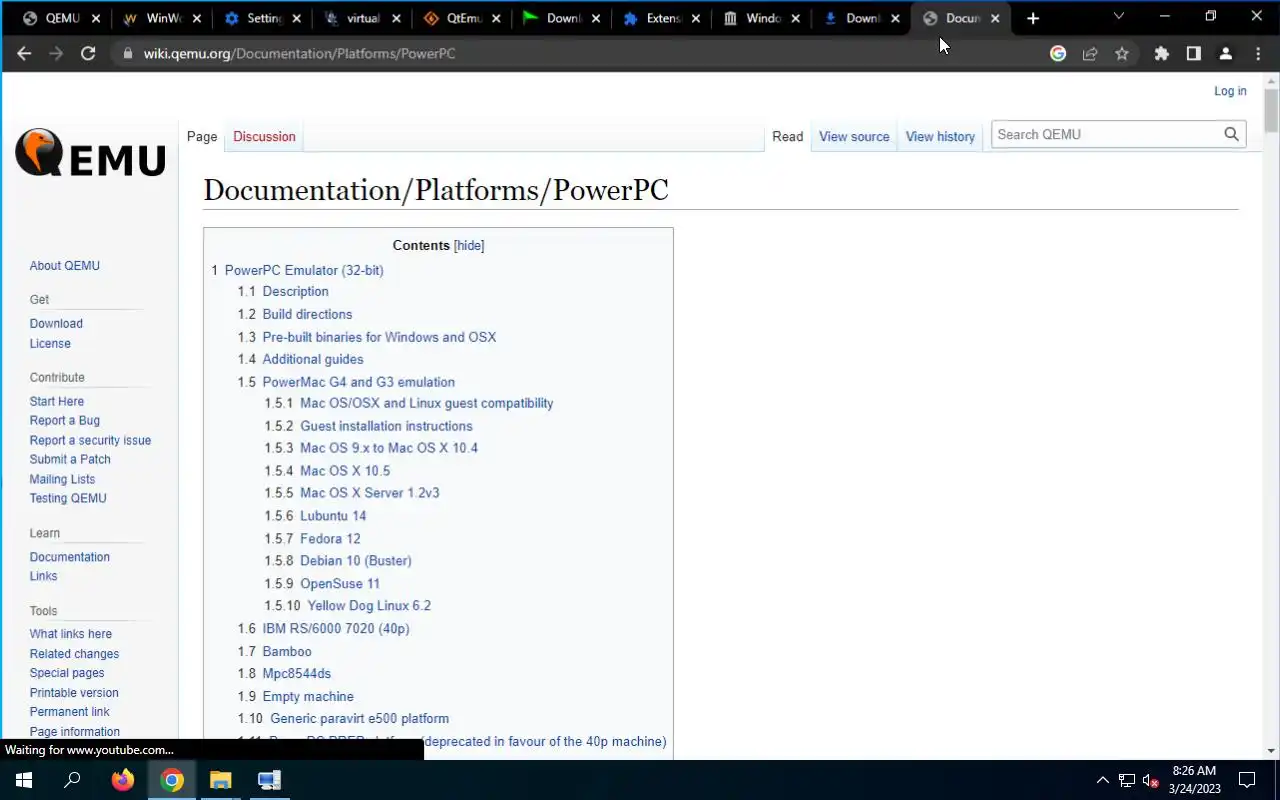Click the search magnifier in QEMU search
The width and height of the screenshot is (1280, 800).
pyautogui.click(x=1231, y=134)
